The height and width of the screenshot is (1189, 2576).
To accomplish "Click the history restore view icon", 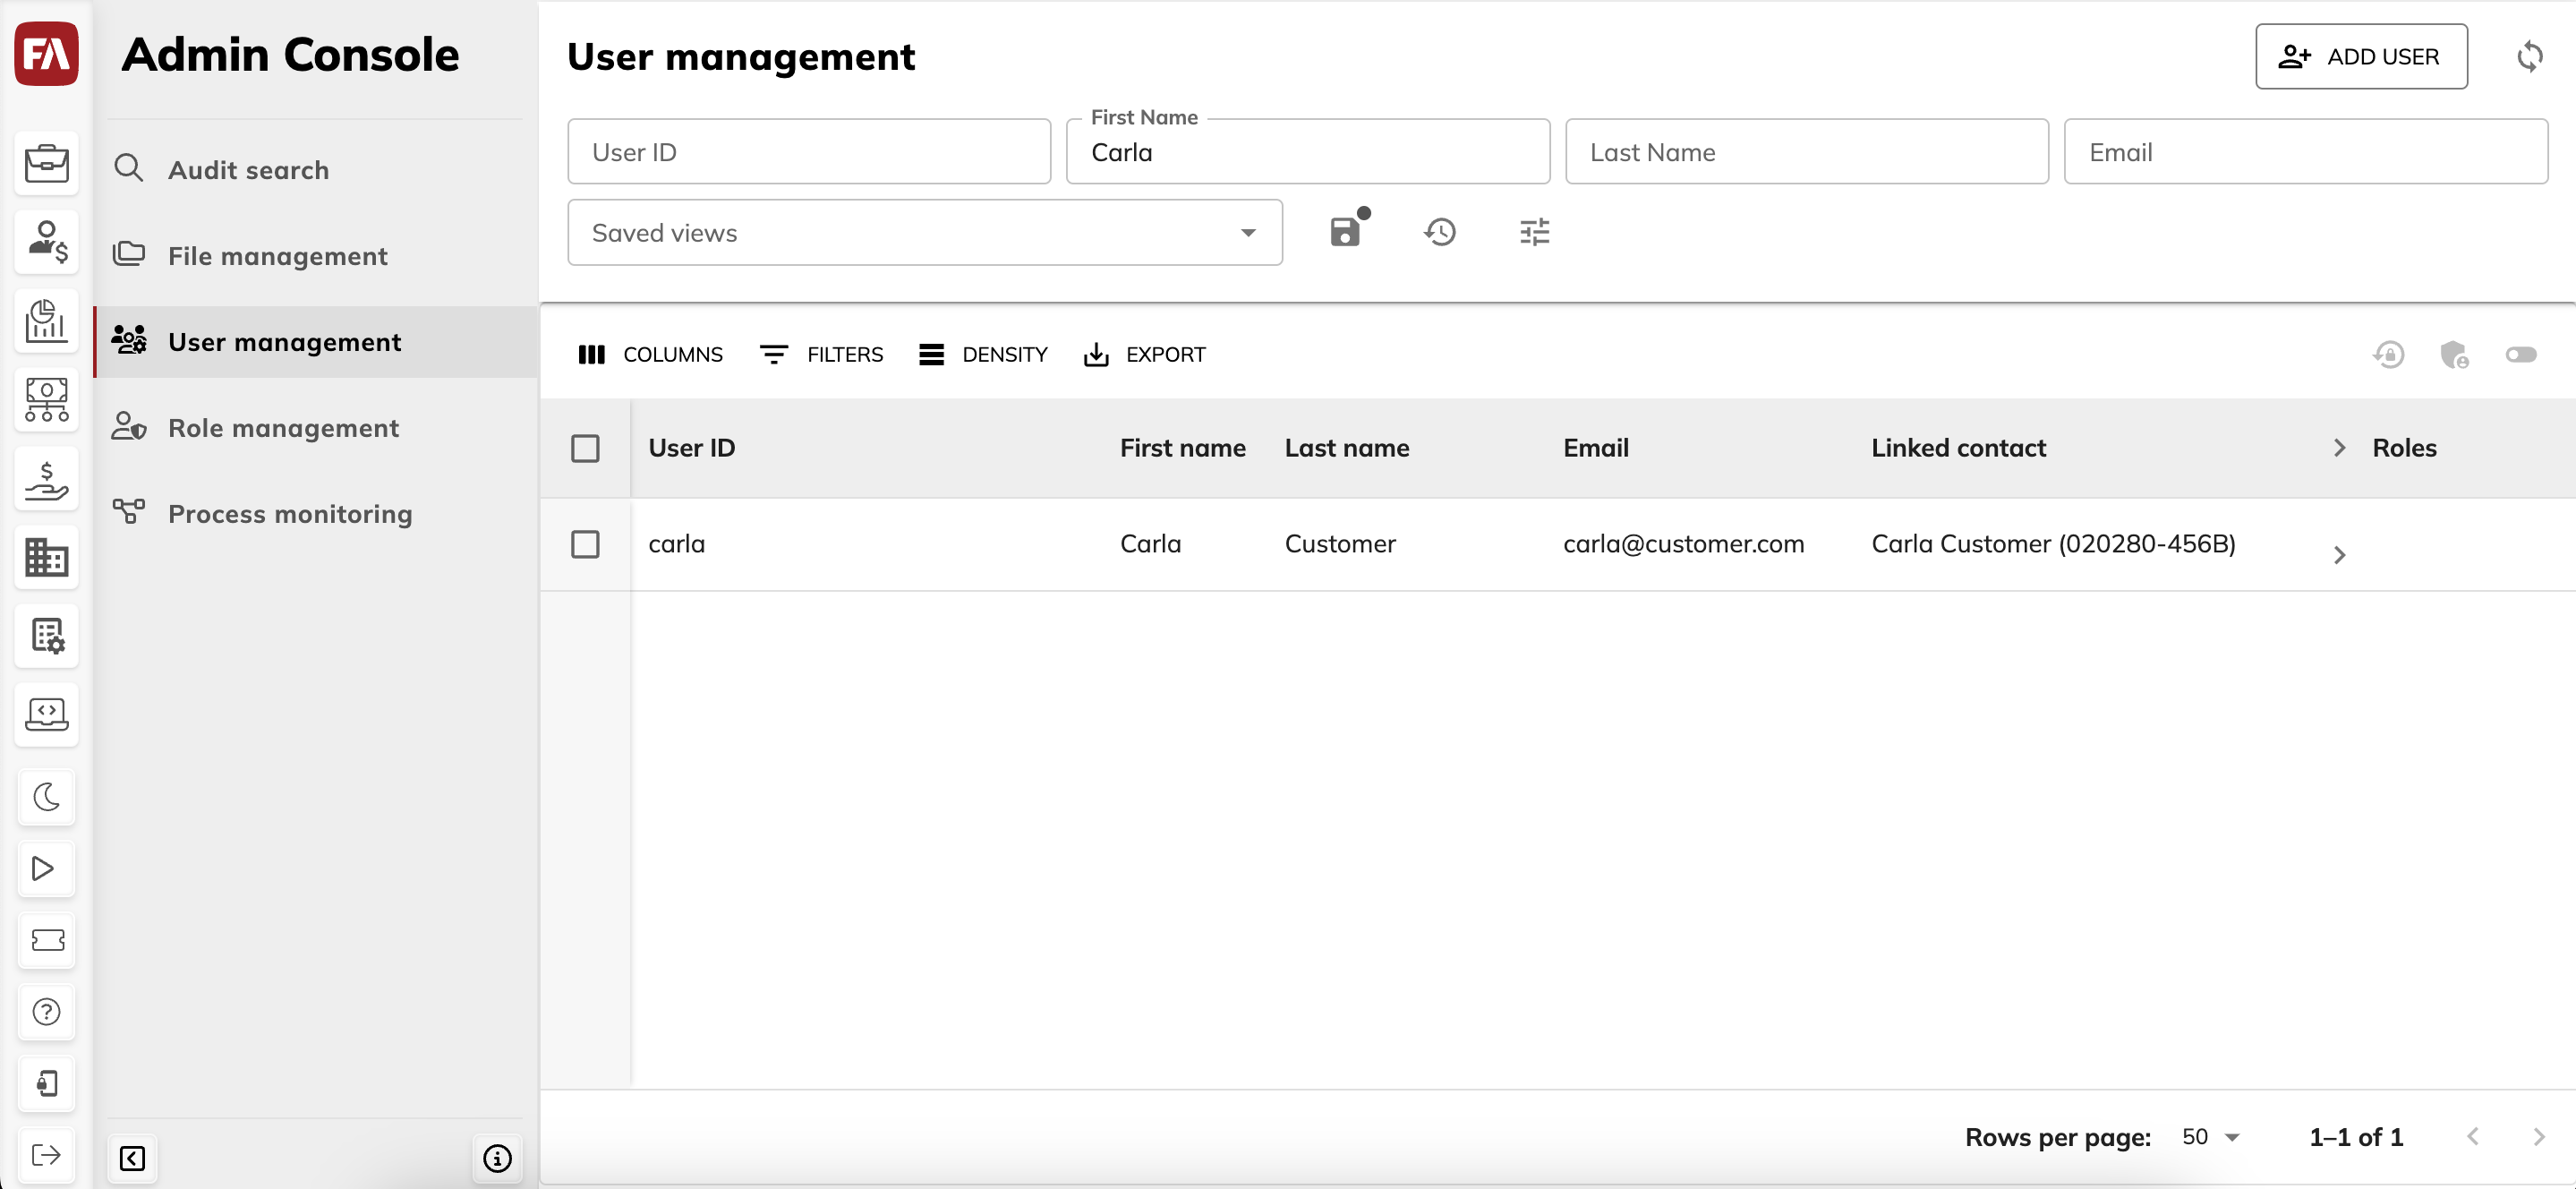I will [x=1440, y=232].
